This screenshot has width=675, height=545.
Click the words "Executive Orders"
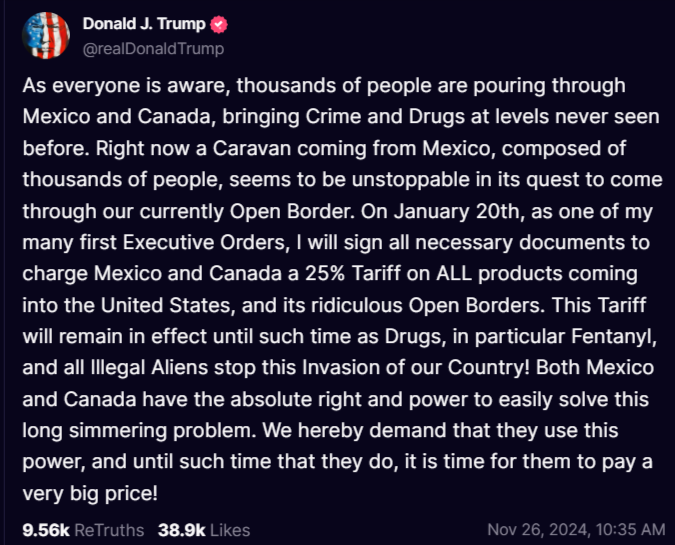coord(204,242)
